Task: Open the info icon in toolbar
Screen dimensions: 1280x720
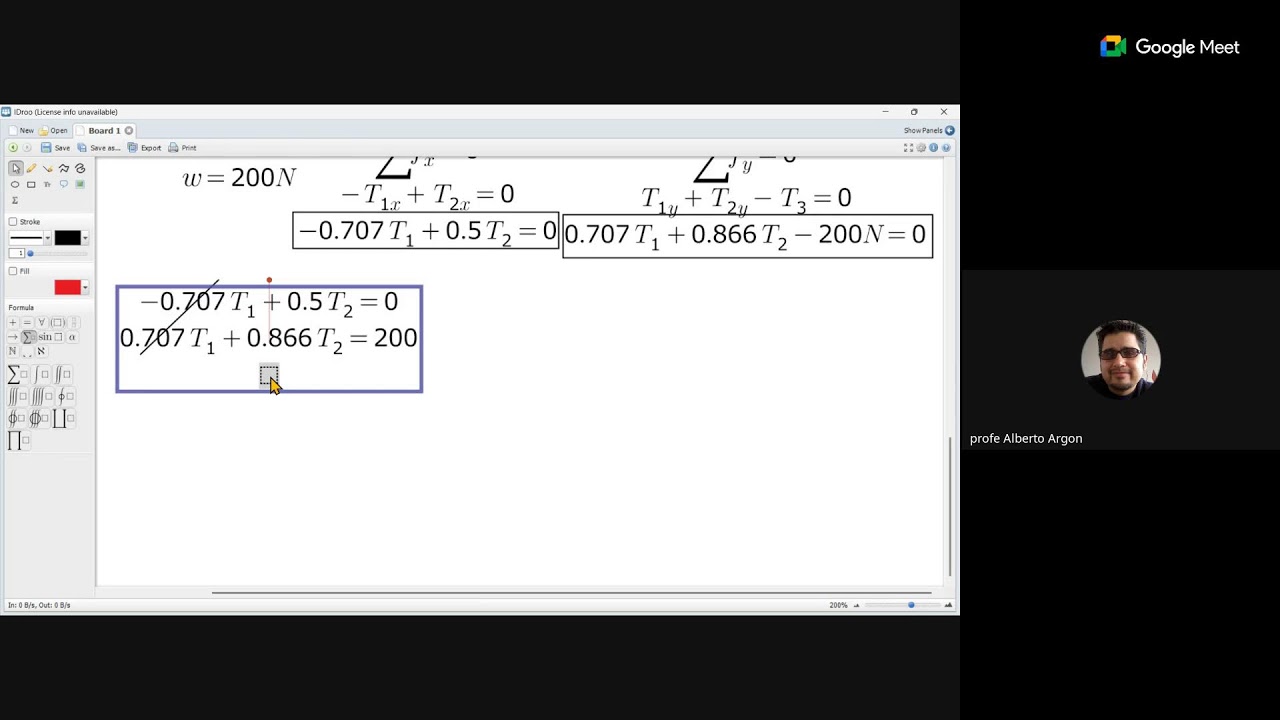Action: coord(933,148)
